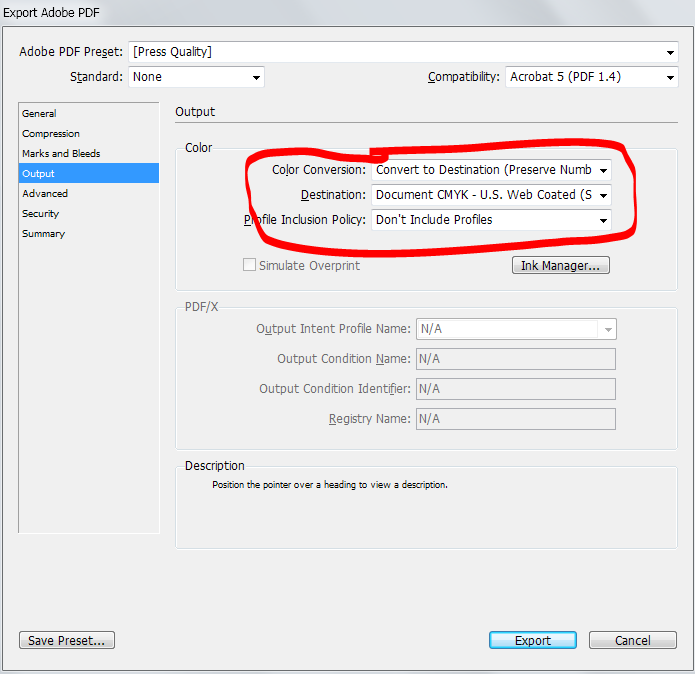Image resolution: width=695 pixels, height=674 pixels.
Task: Click the Save Preset button
Action: pos(67,640)
